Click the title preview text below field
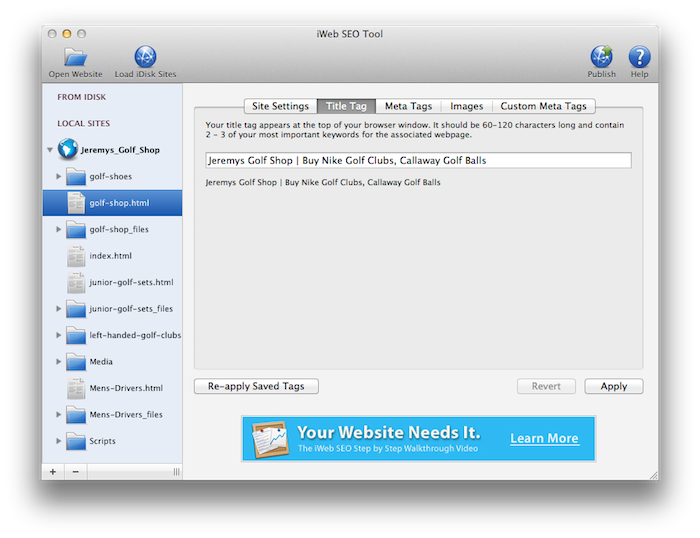The image size is (700, 538). pos(323,182)
